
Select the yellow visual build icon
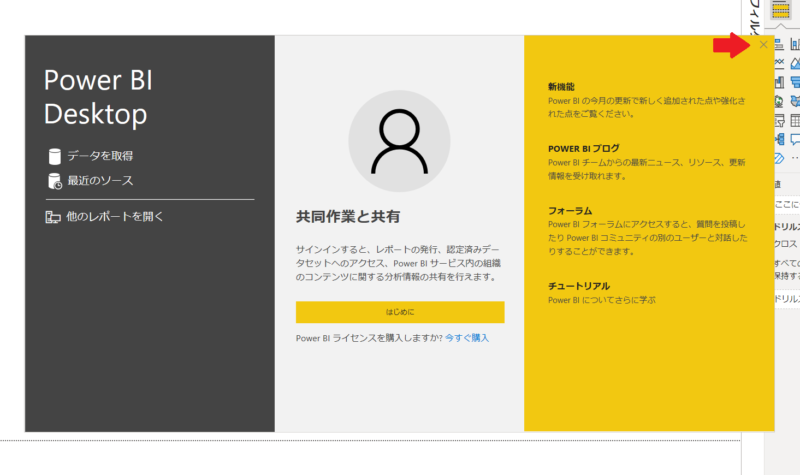[x=781, y=10]
